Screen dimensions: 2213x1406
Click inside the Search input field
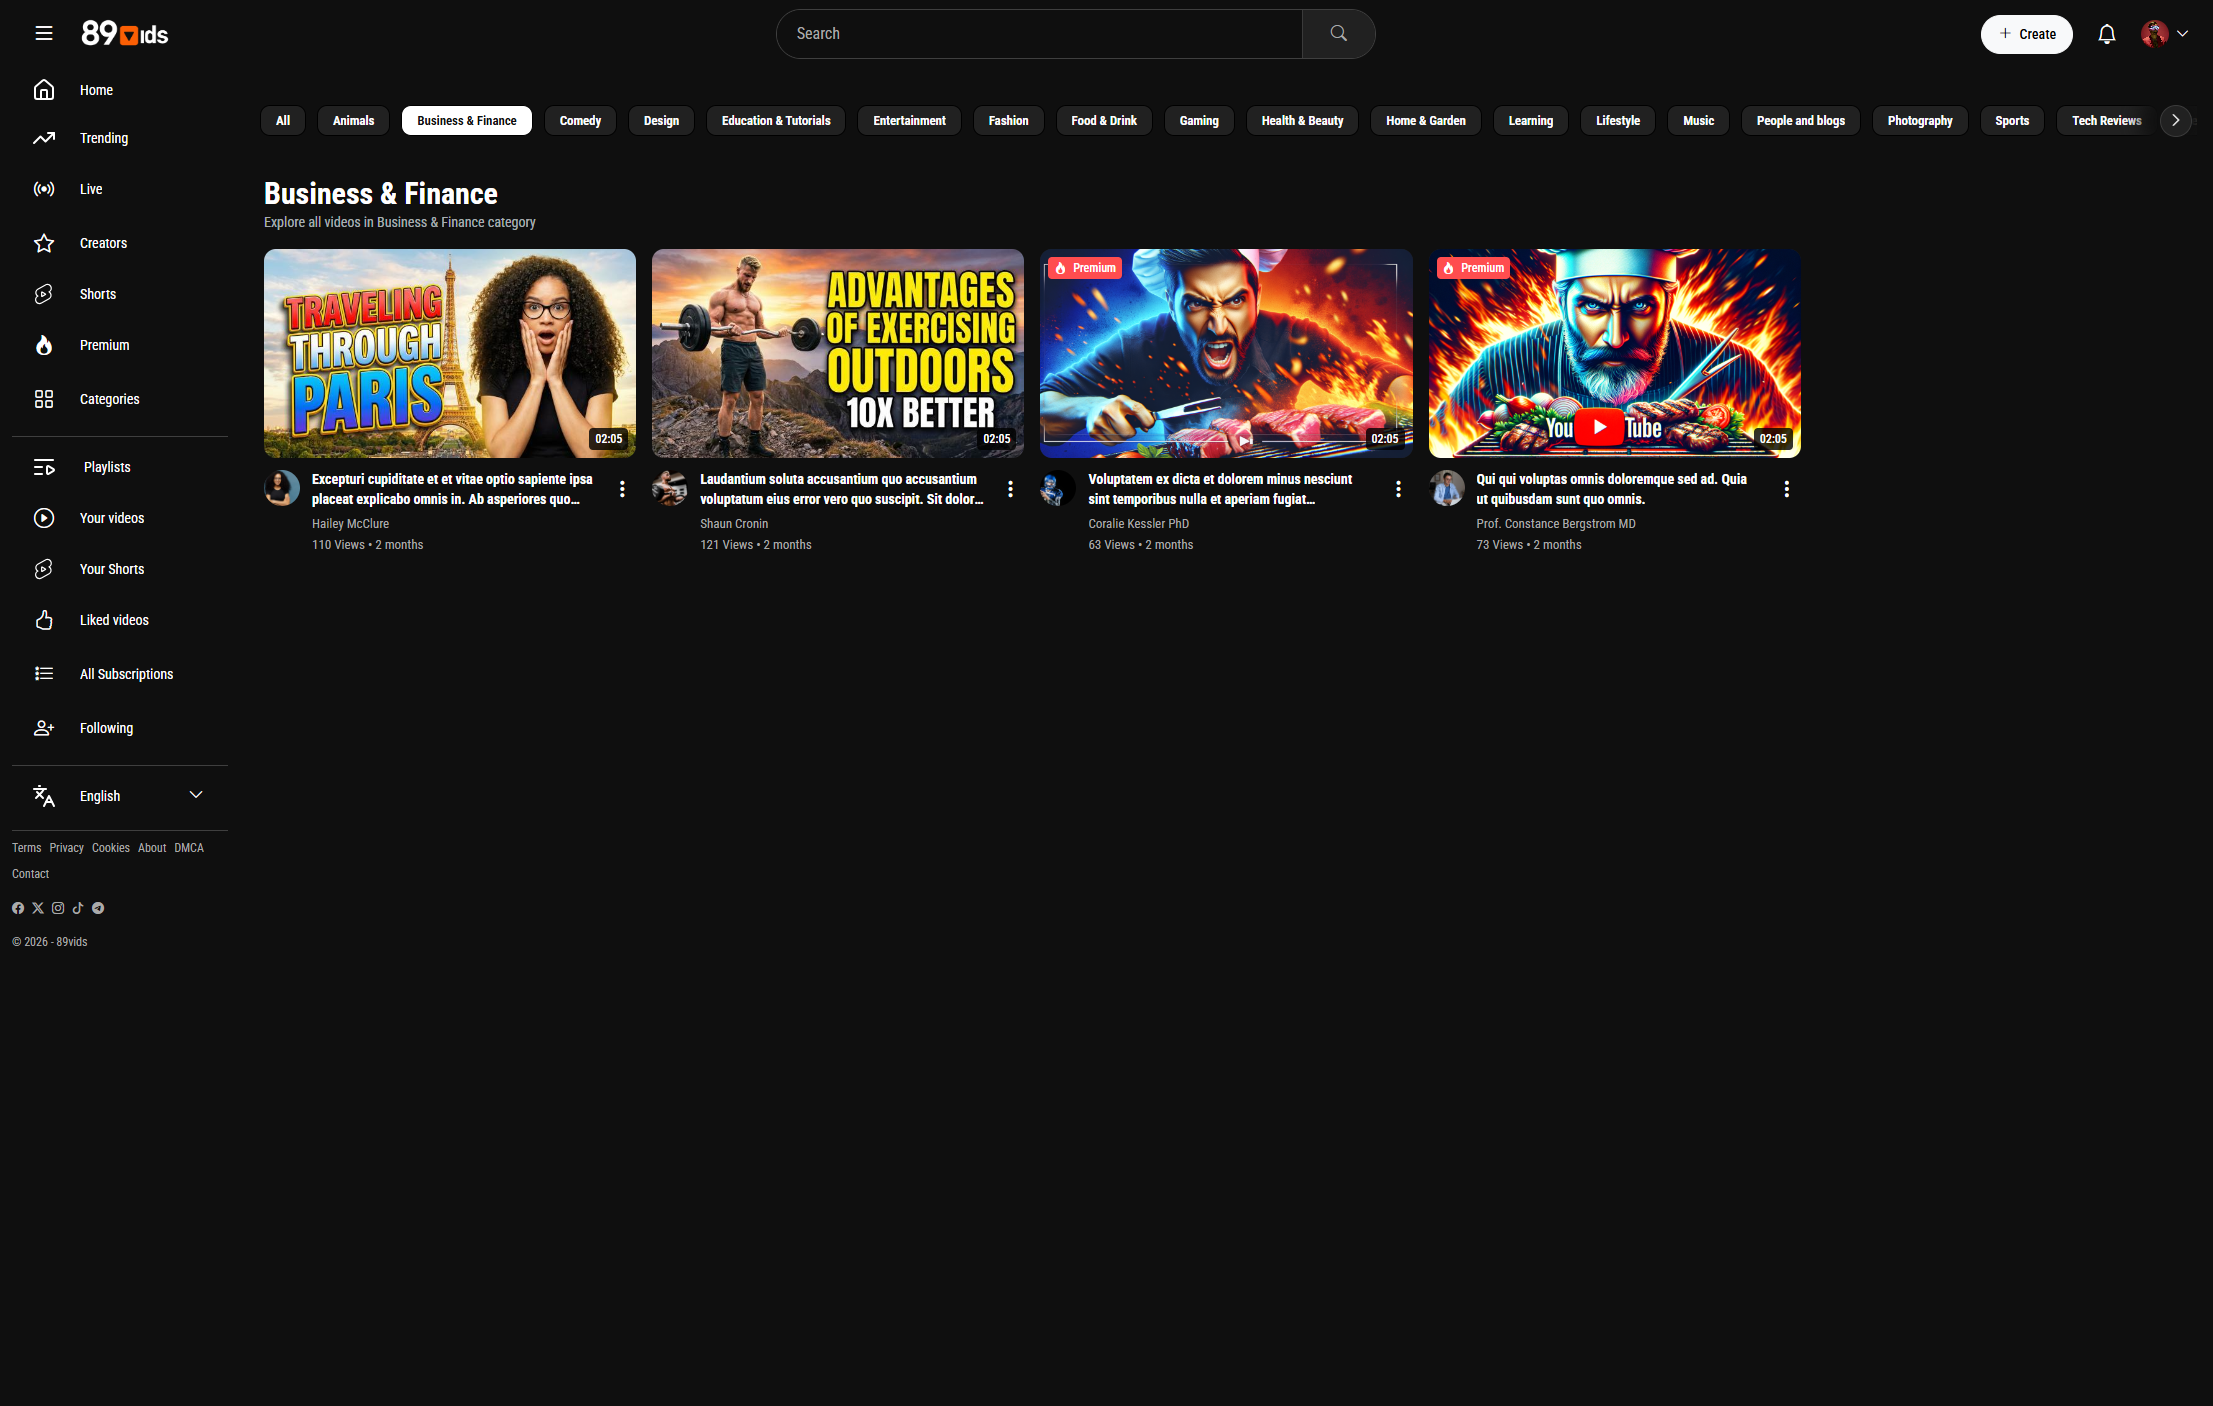1040,34
